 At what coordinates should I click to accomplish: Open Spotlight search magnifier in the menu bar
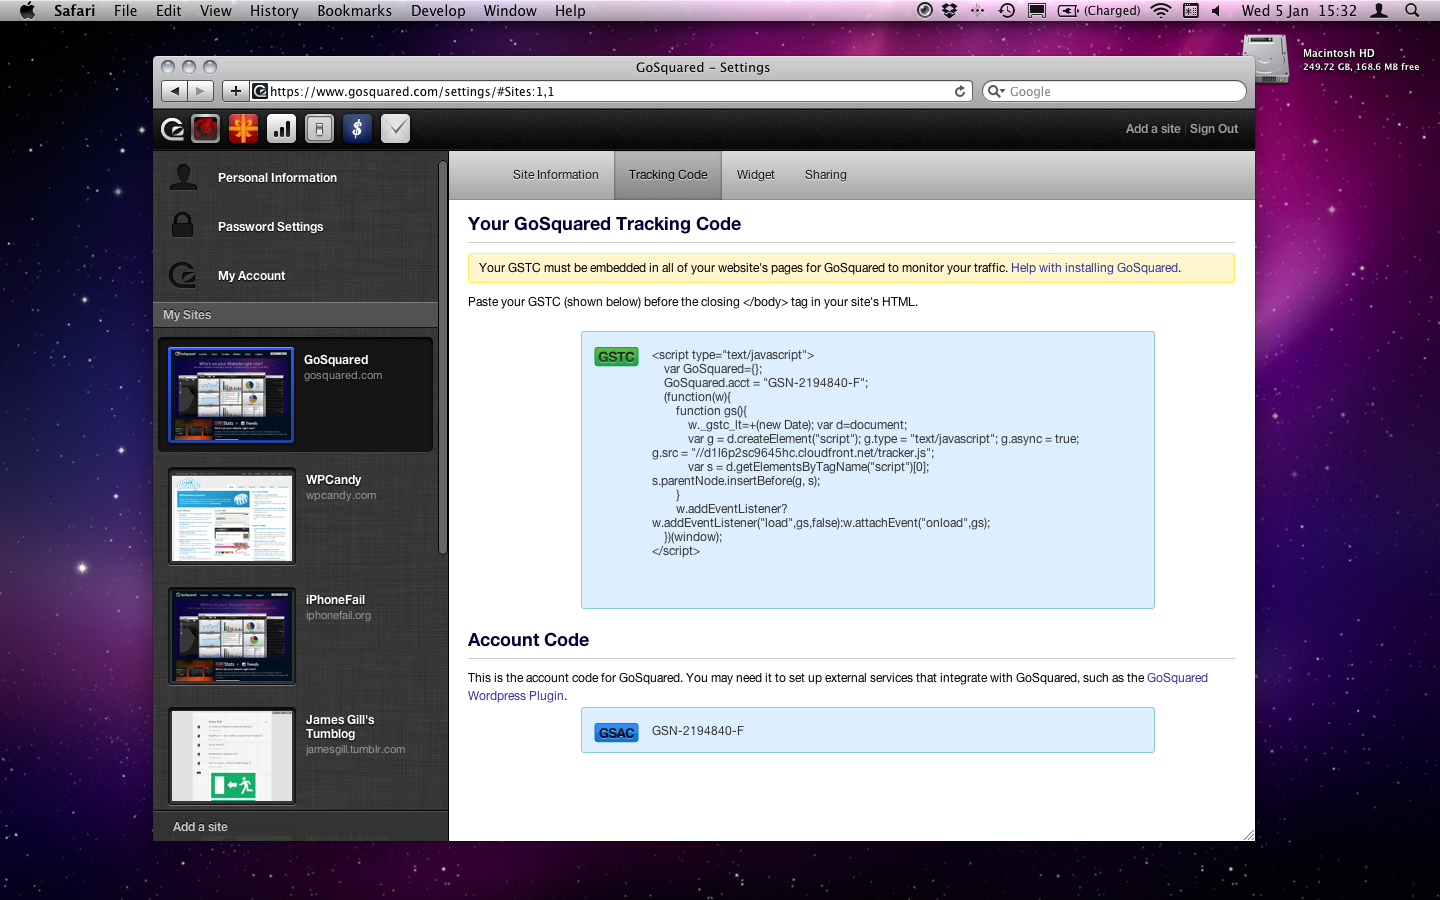pos(1412,11)
